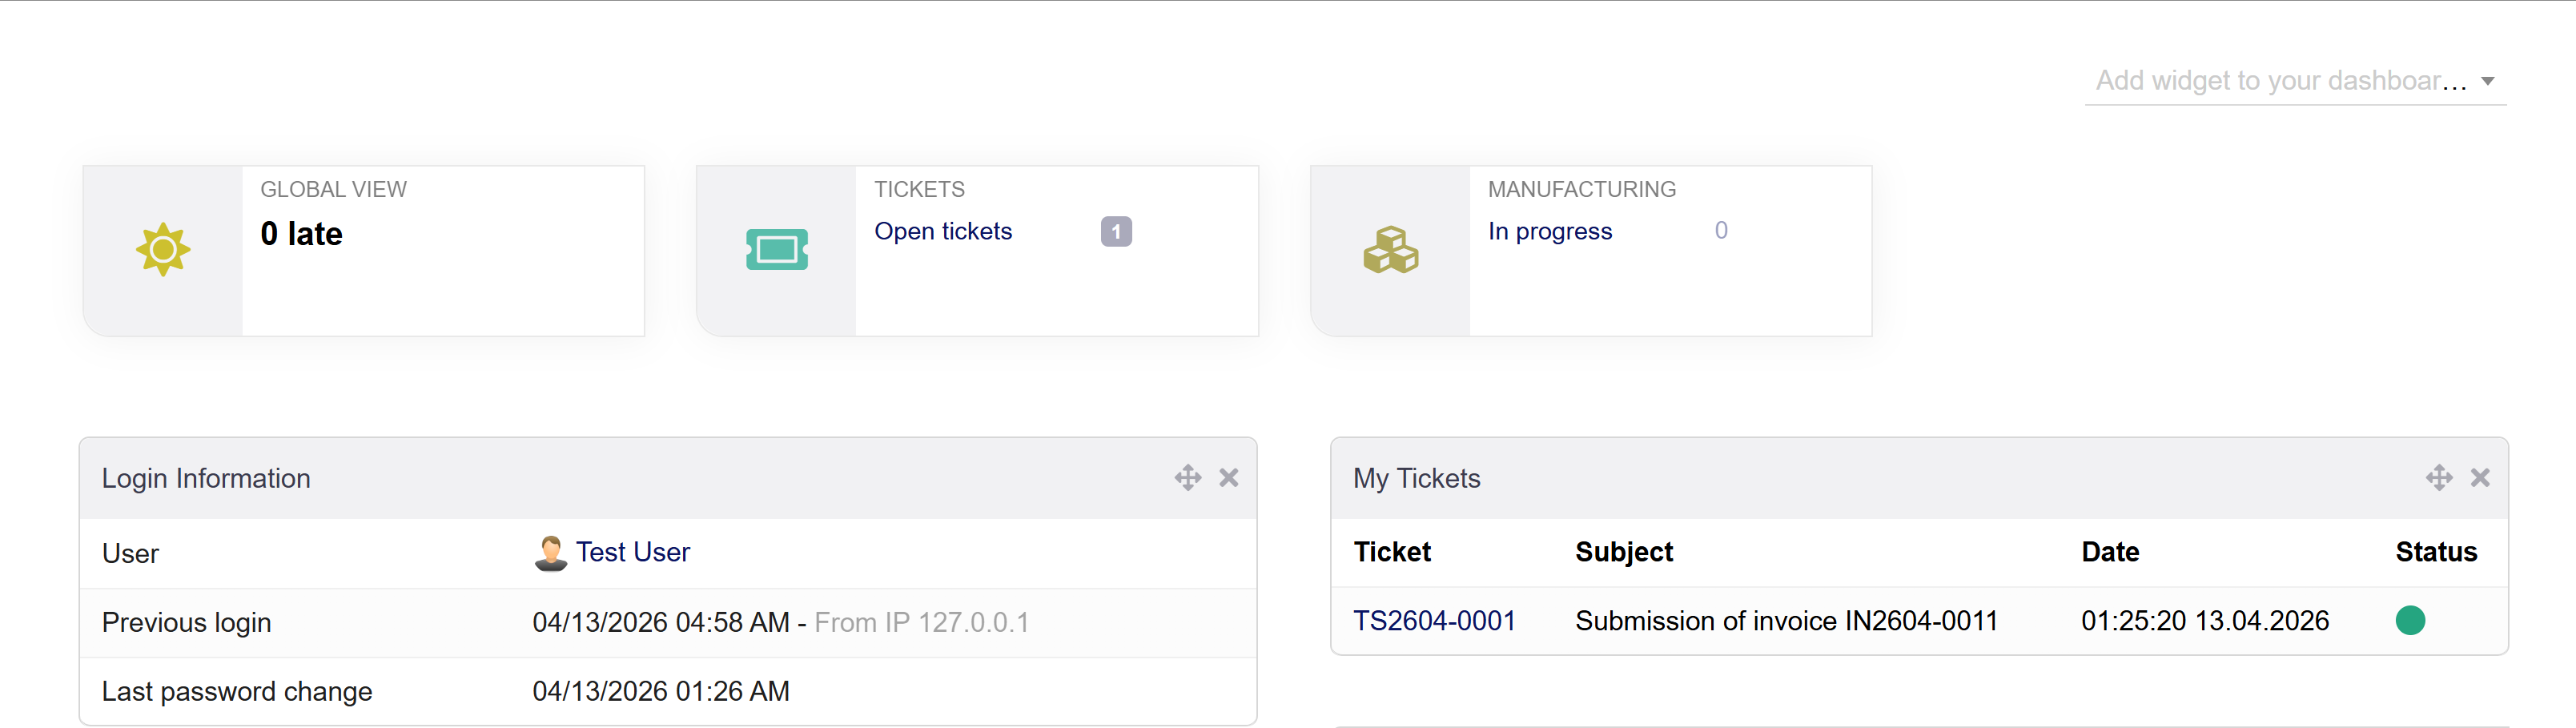
Task: Click the Test User avatar icon
Action: point(549,551)
